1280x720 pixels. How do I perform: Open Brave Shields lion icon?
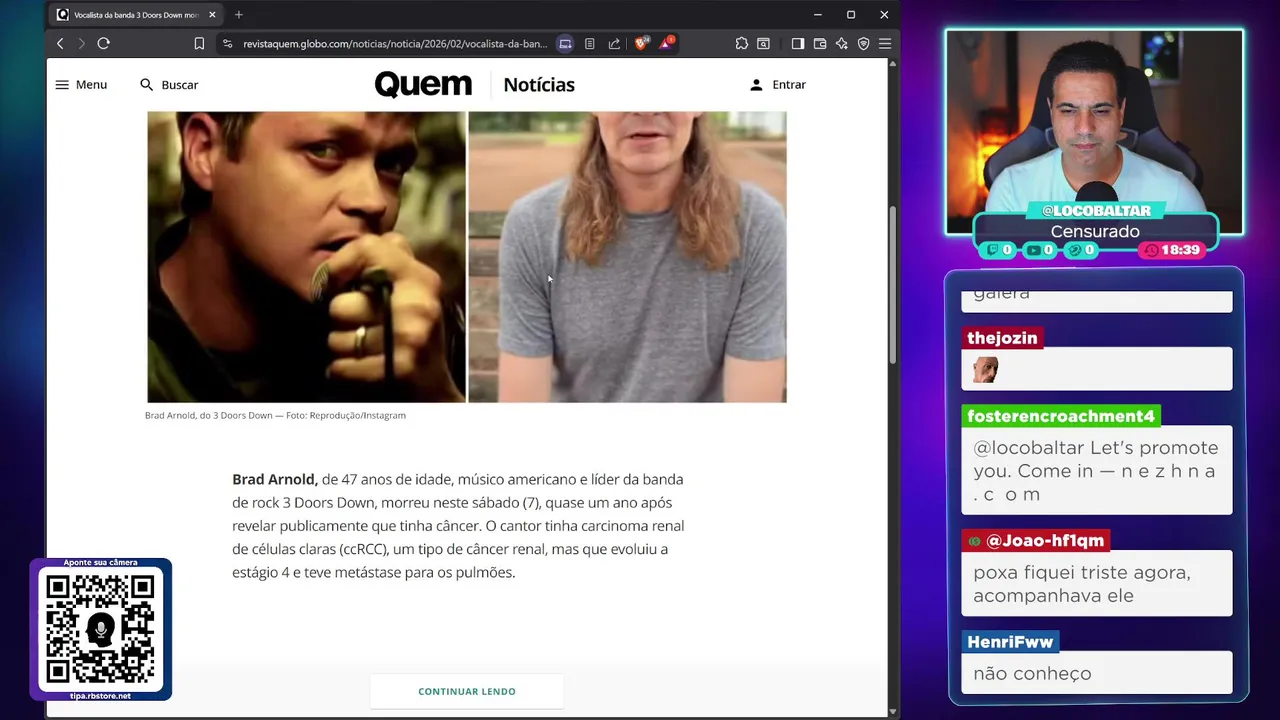642,43
